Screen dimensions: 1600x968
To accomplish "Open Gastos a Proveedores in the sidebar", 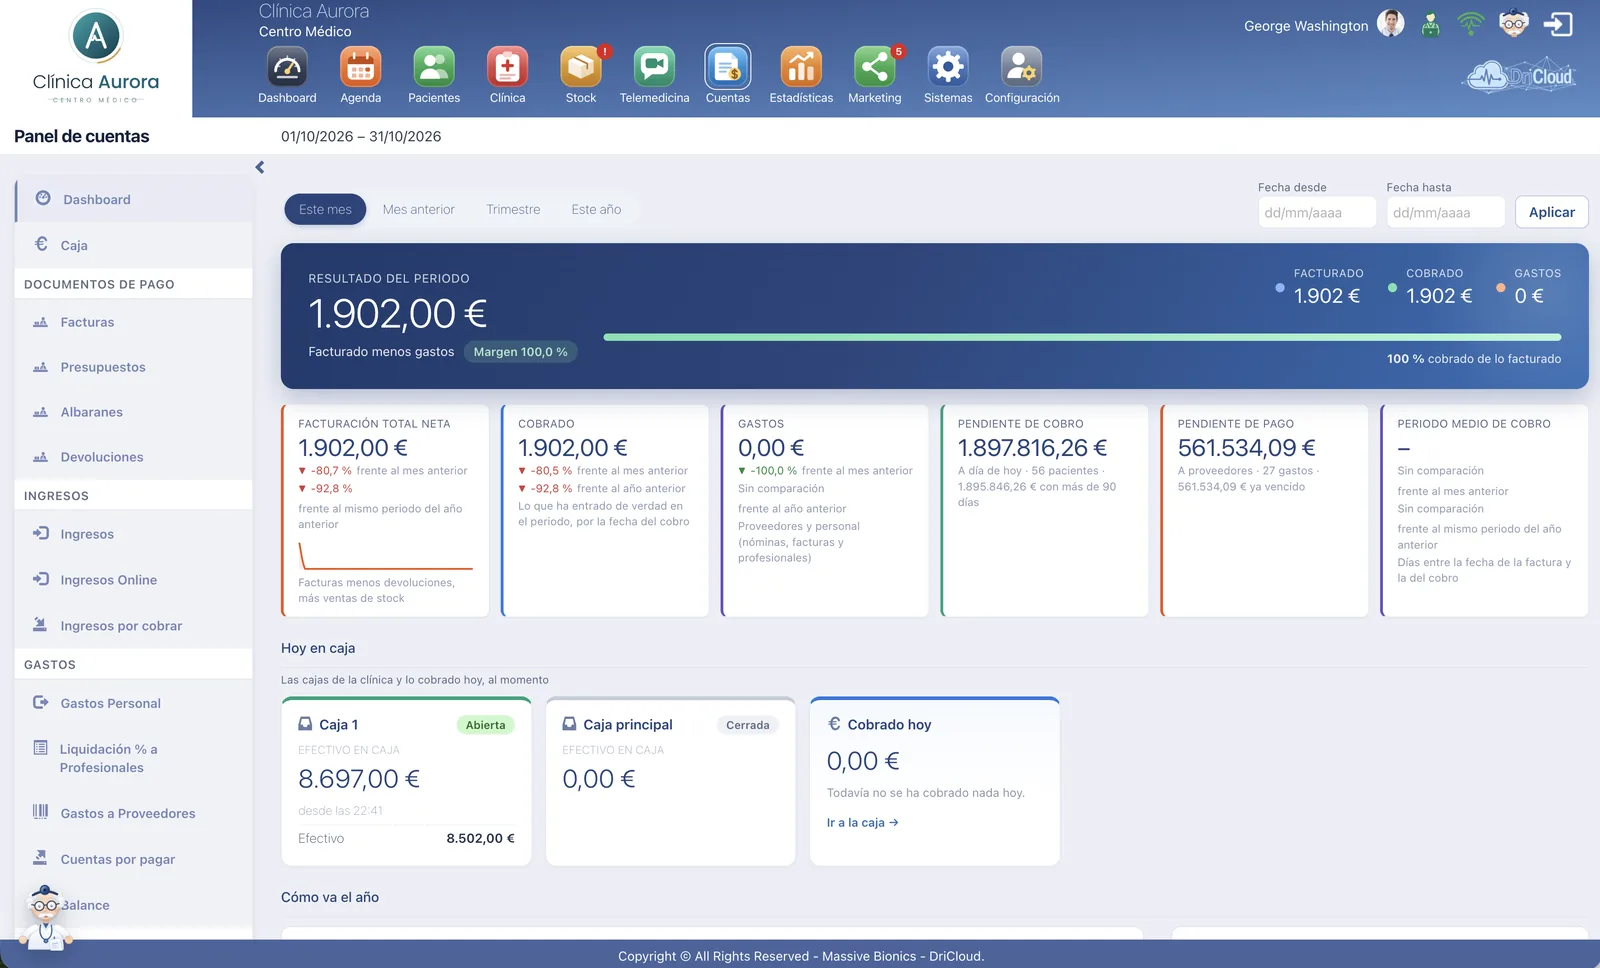I will (x=134, y=813).
